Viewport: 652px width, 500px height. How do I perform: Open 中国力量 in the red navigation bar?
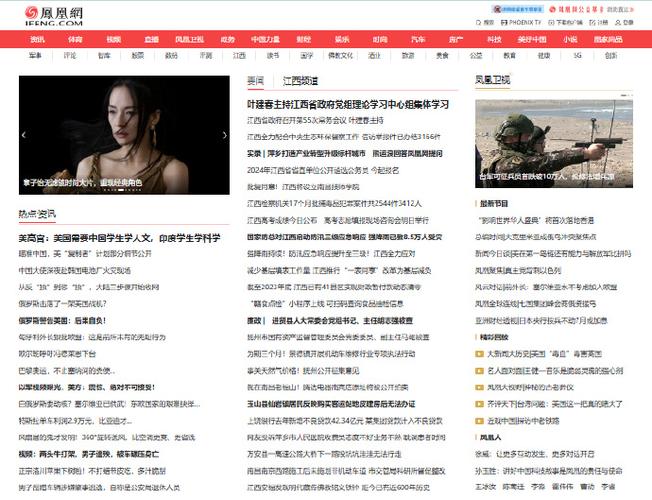[x=265, y=40]
